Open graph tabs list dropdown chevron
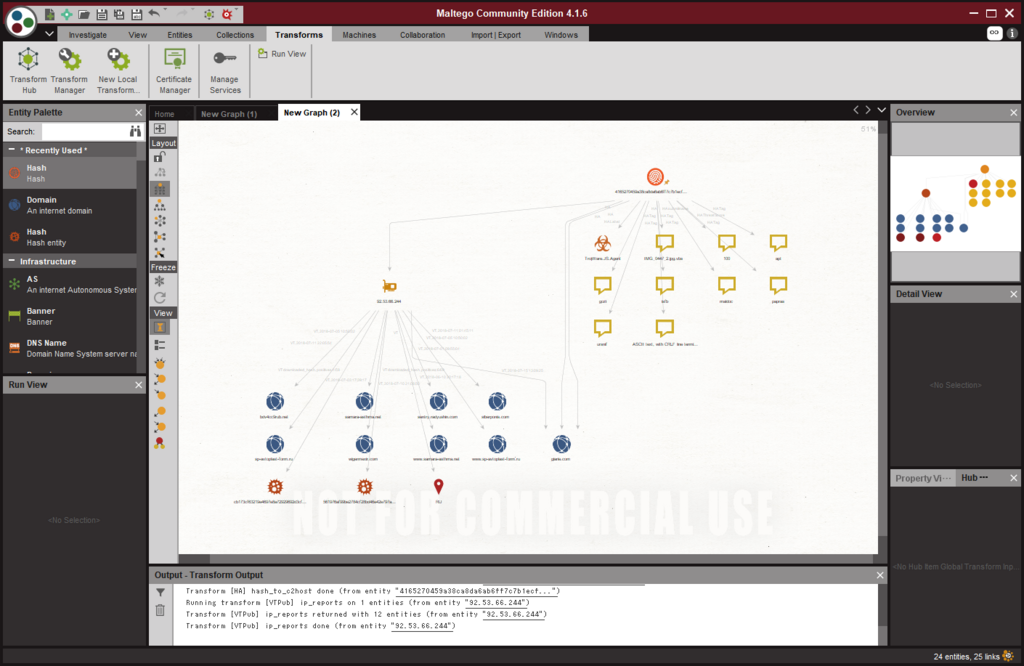Image resolution: width=1024 pixels, height=666 pixels. point(882,110)
